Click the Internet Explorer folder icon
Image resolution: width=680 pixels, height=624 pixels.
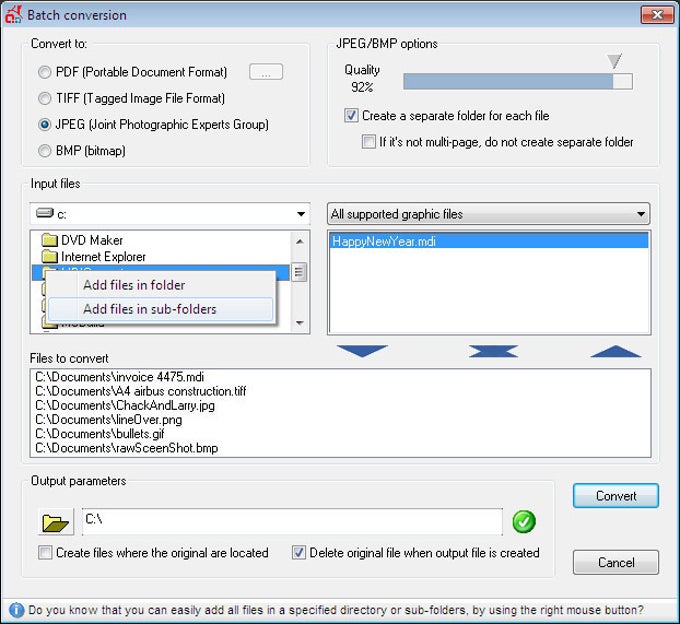[49, 256]
